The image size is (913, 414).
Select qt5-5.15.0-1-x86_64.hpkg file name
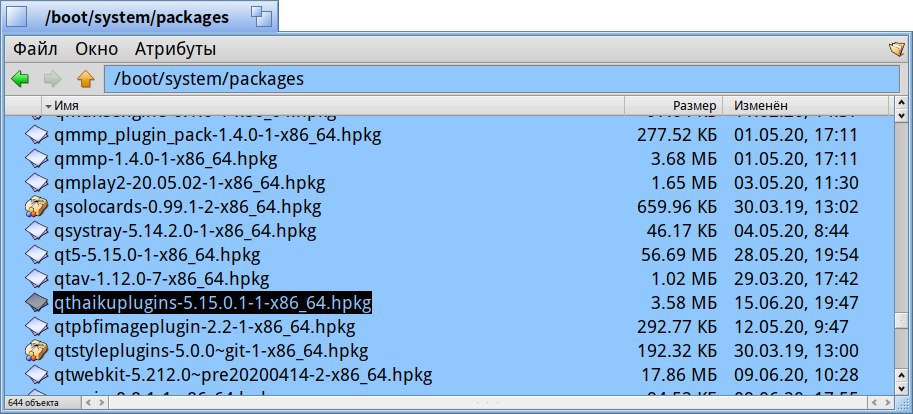pos(157,255)
